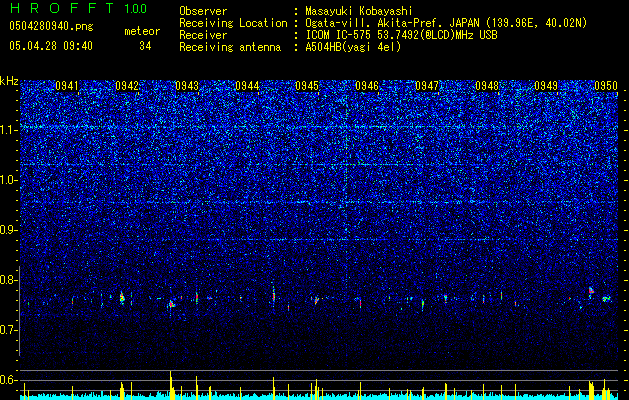This screenshot has width=629, height=400.
Task: Click the 1.0 kHz axis label
Action: 8,180
